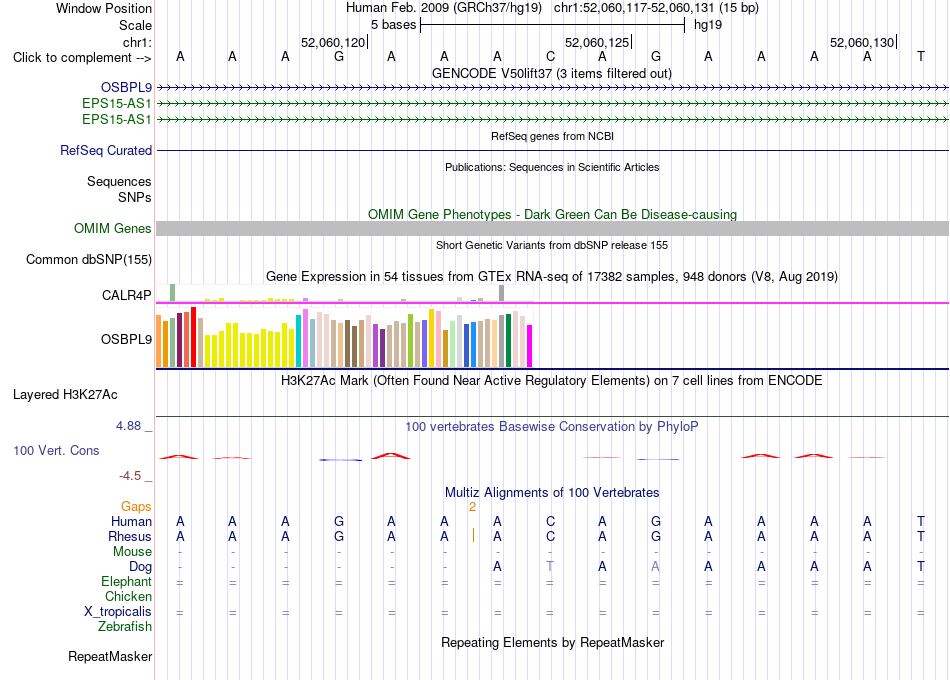Click 'RefSeq genes from NCBI' title
The width and height of the screenshot is (950, 680).
552,136
